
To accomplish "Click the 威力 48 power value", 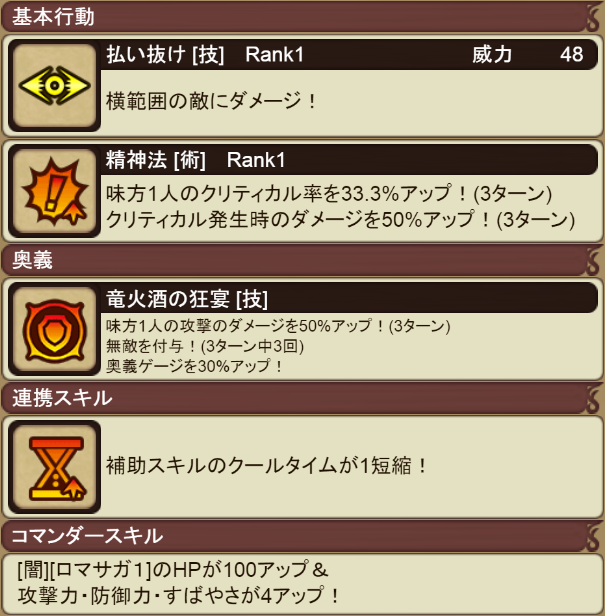I will (528, 55).
